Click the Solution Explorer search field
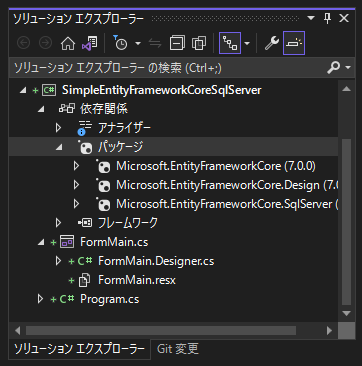Viewport: 362px width, 366px height. point(168,68)
